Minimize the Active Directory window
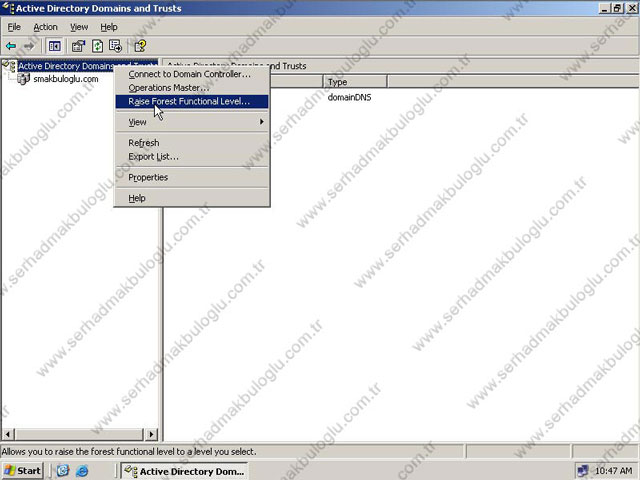 [x=605, y=8]
